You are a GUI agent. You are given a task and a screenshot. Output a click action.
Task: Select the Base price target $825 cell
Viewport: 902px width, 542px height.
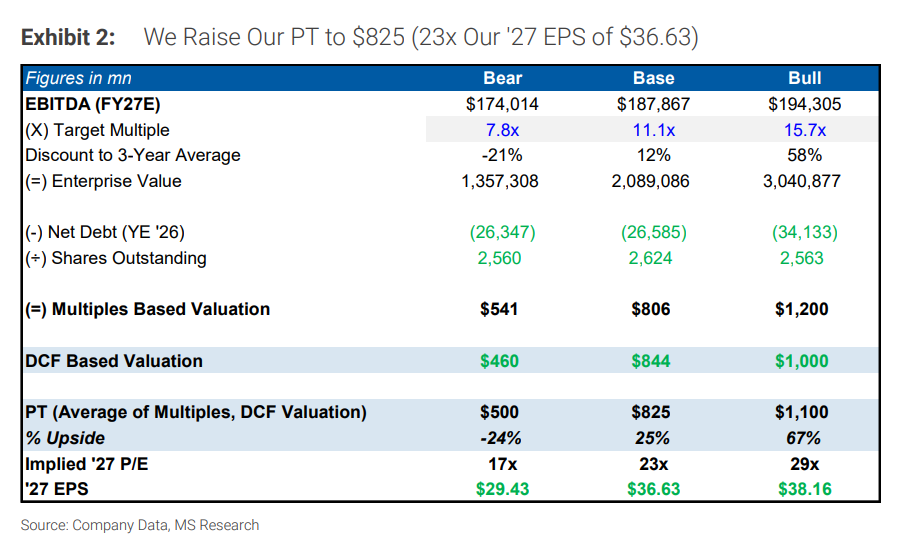(654, 412)
